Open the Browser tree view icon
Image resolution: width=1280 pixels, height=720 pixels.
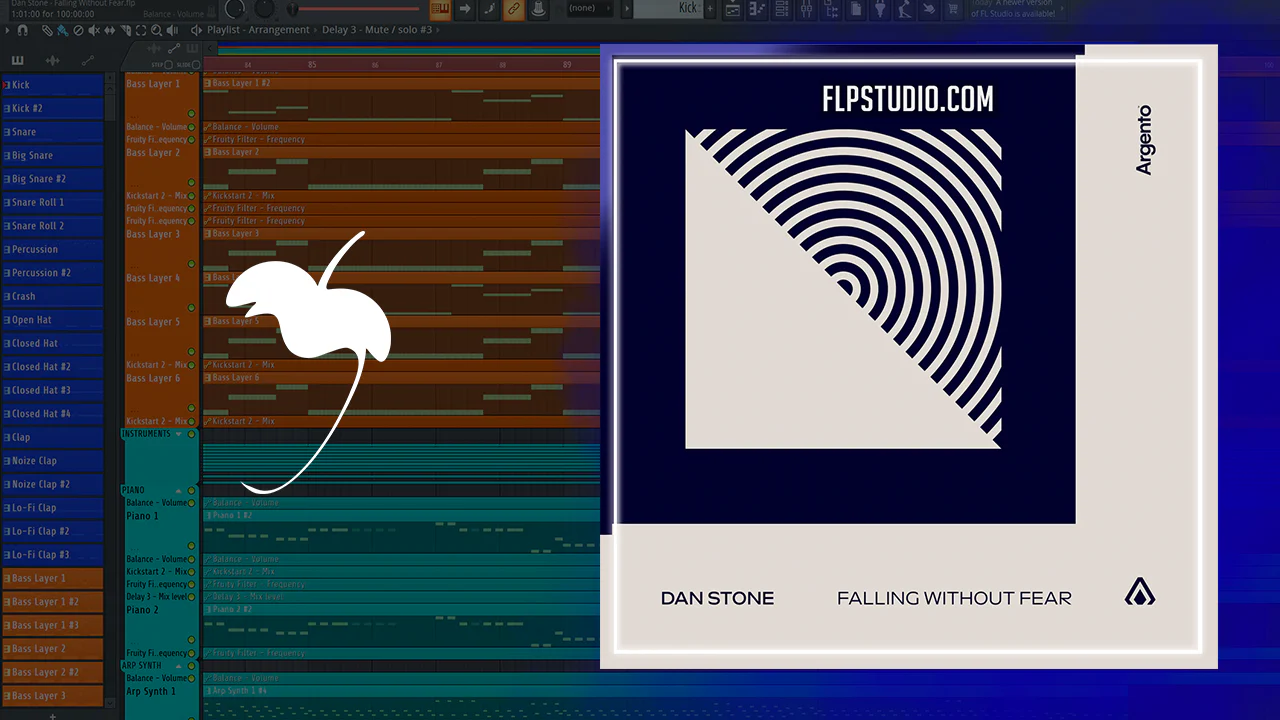coord(833,9)
